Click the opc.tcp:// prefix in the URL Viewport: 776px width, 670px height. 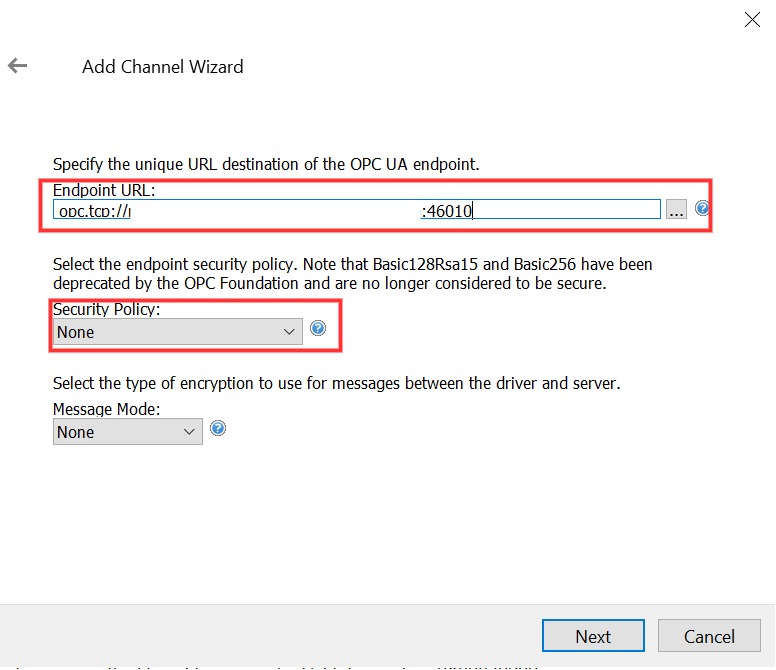(x=94, y=210)
